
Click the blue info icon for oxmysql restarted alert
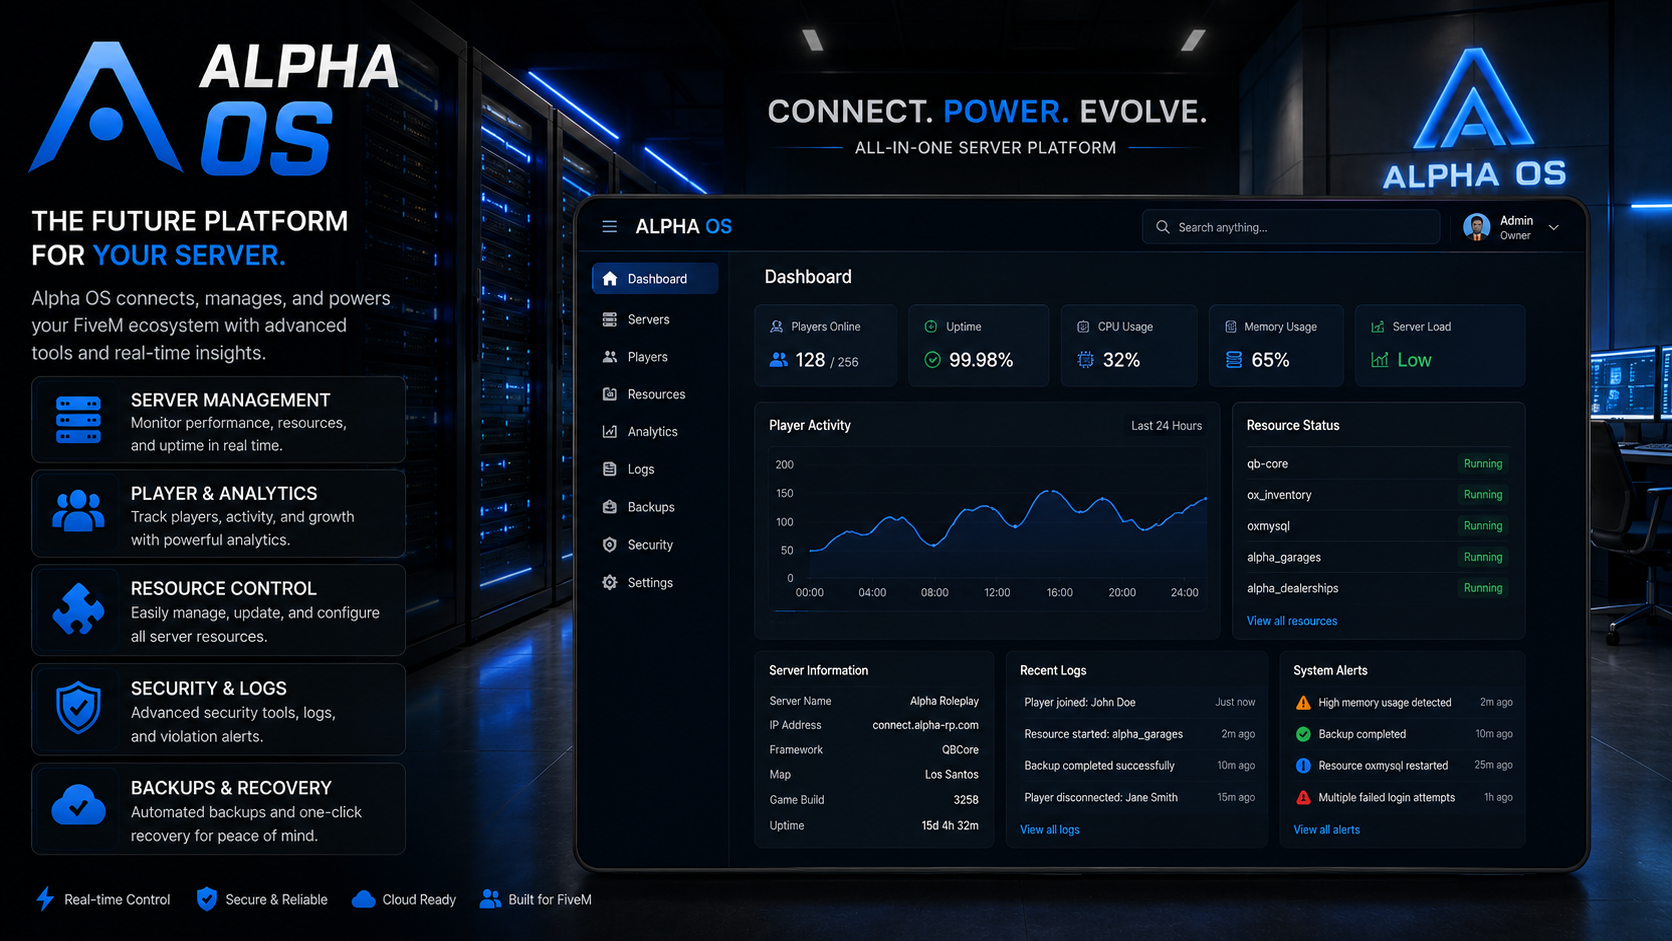click(x=1303, y=766)
